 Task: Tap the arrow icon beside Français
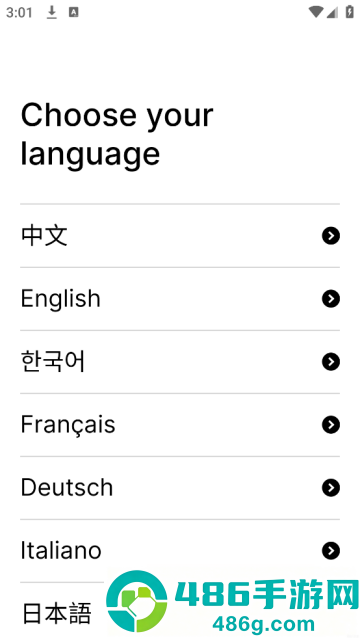click(331, 425)
